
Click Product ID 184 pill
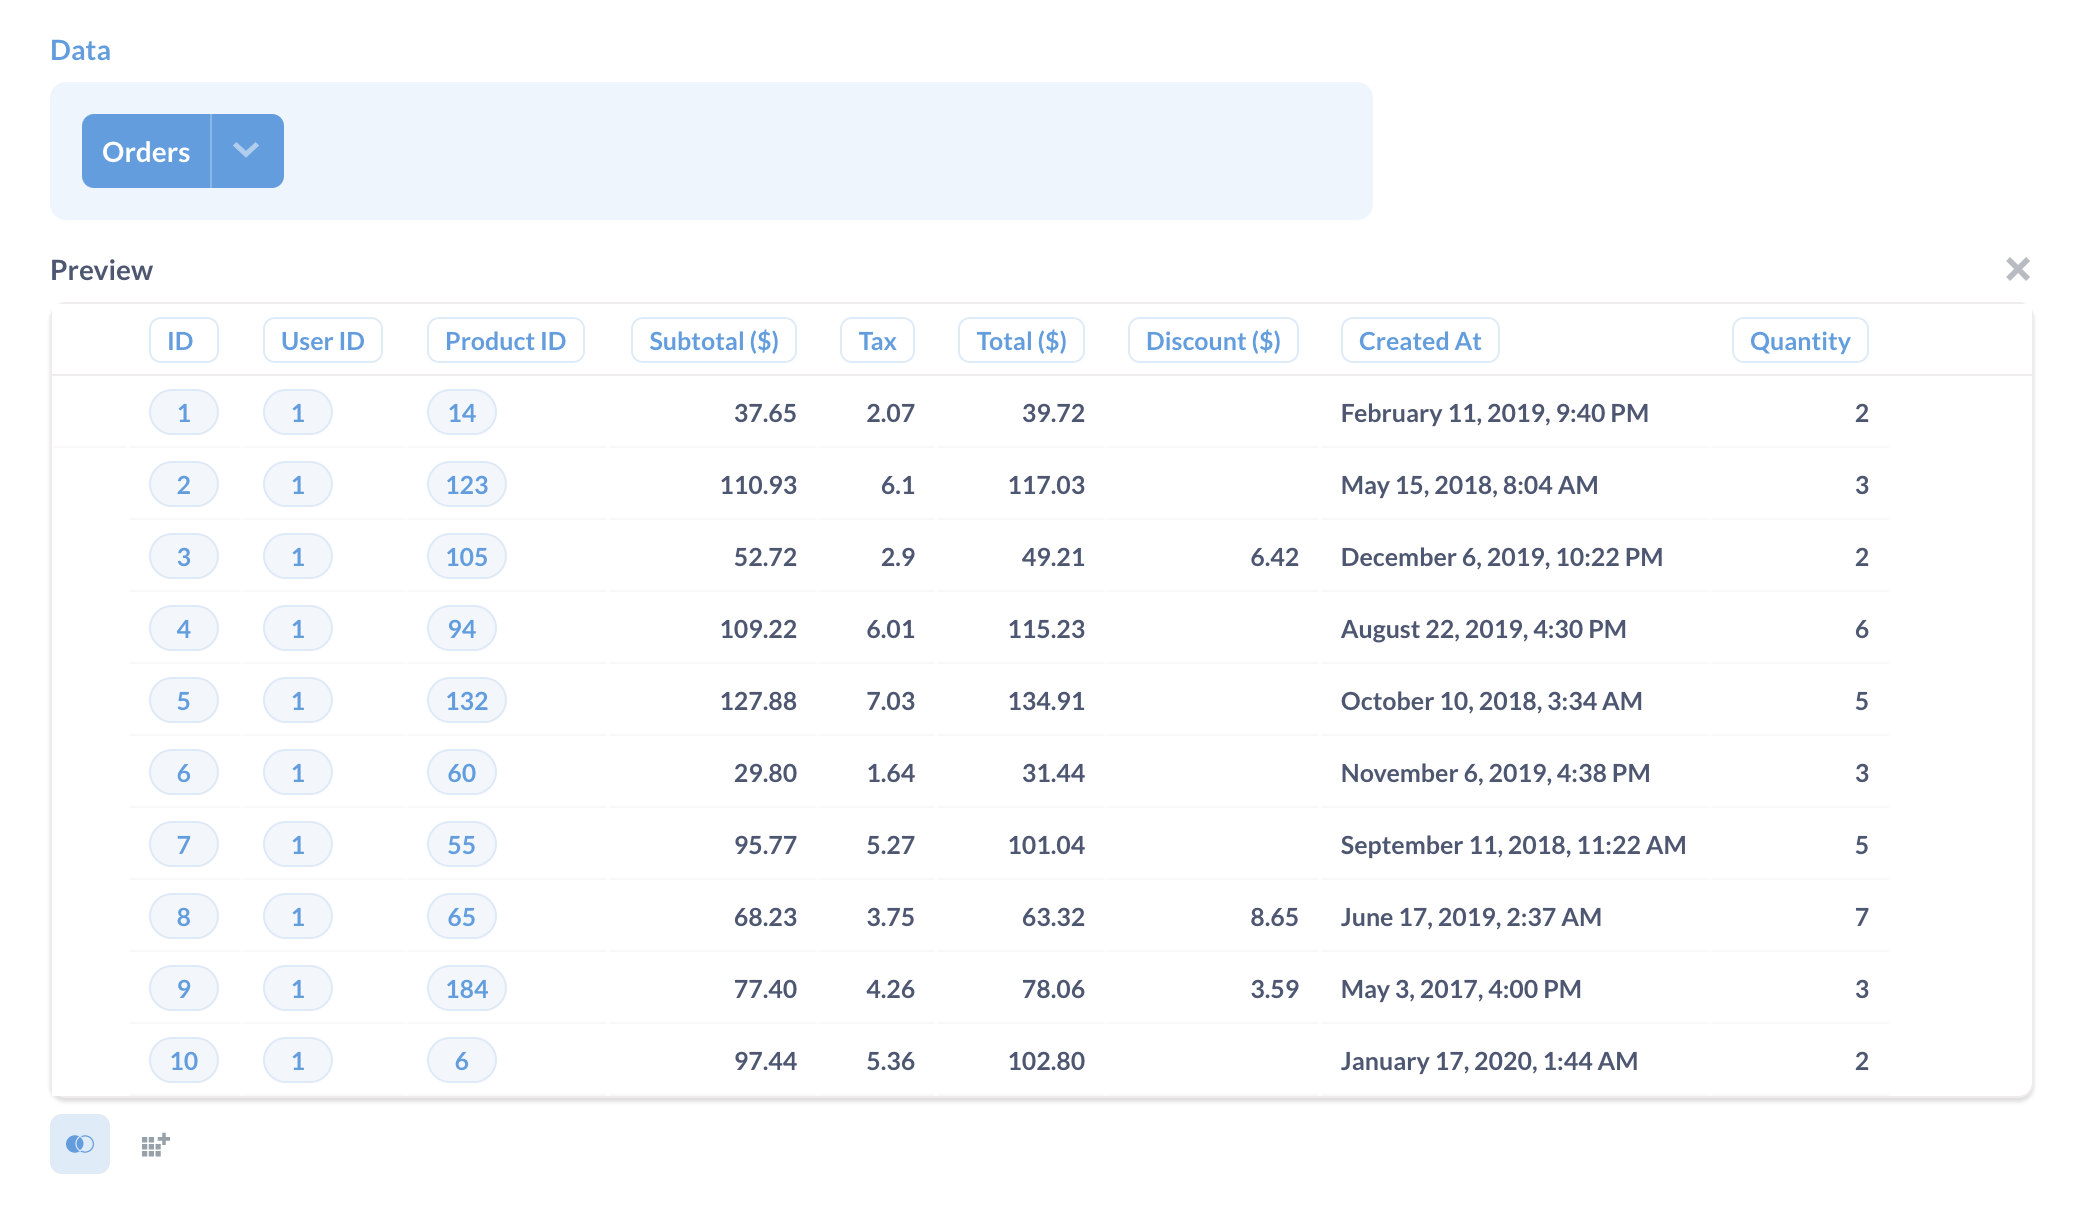pyautogui.click(x=466, y=989)
